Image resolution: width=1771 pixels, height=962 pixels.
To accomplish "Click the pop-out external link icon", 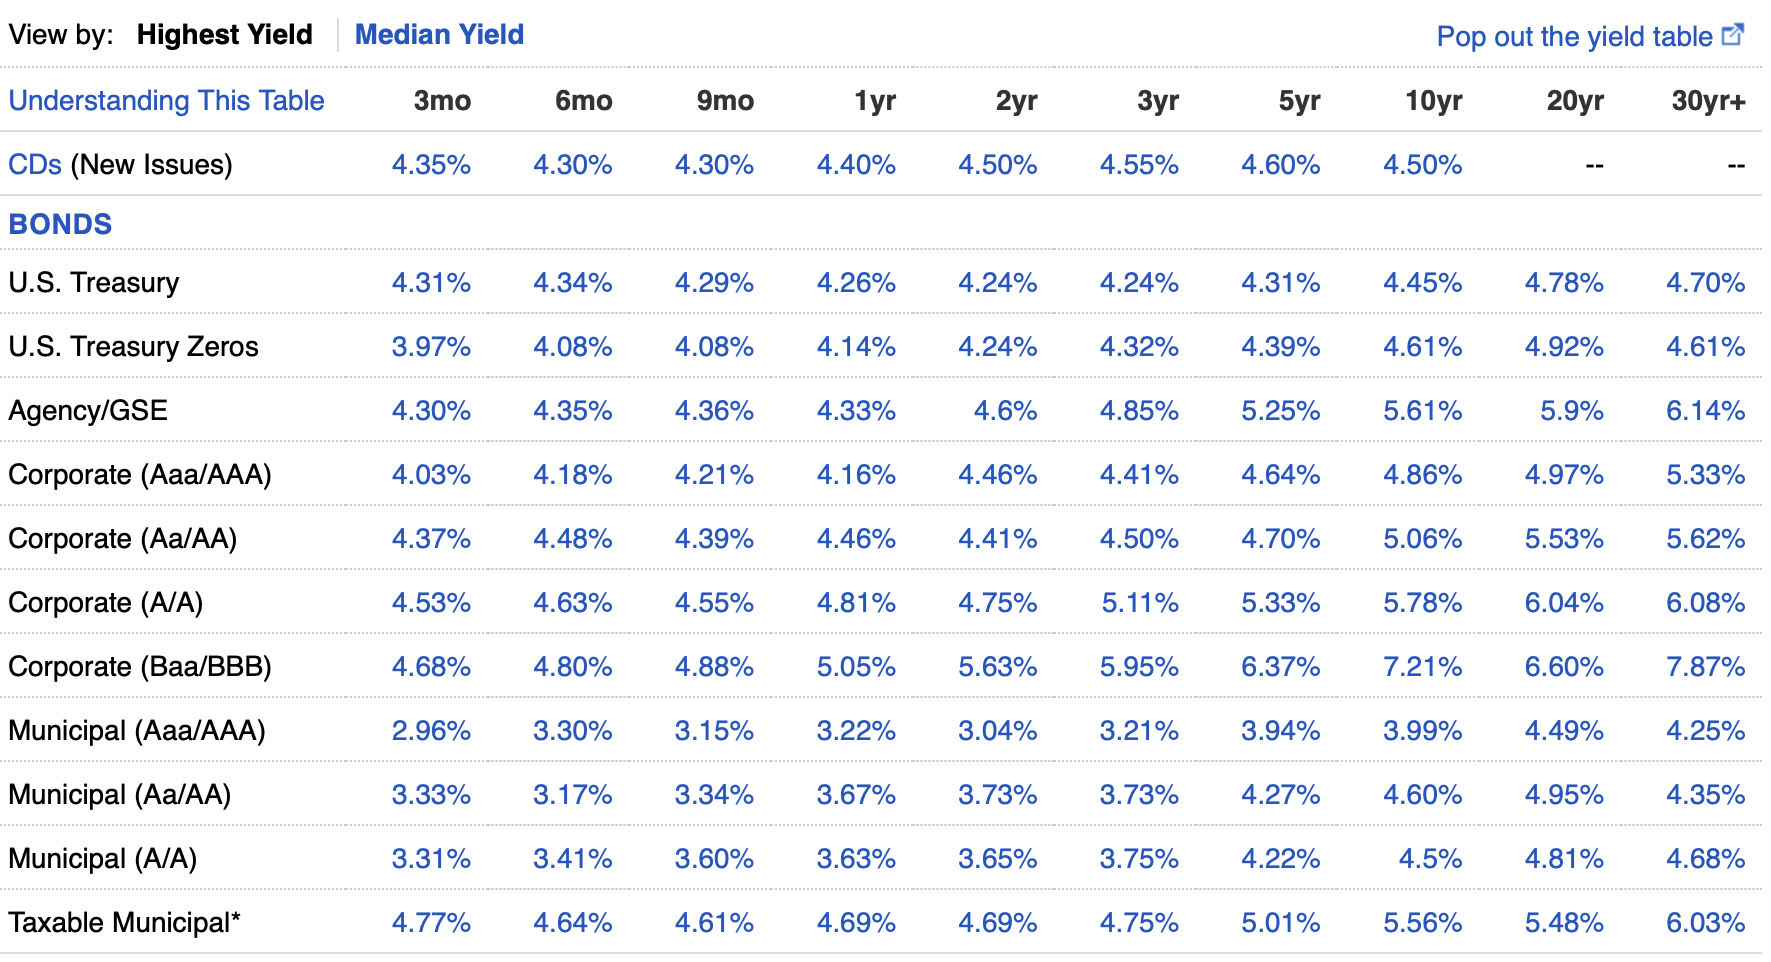I will coord(1733,35).
